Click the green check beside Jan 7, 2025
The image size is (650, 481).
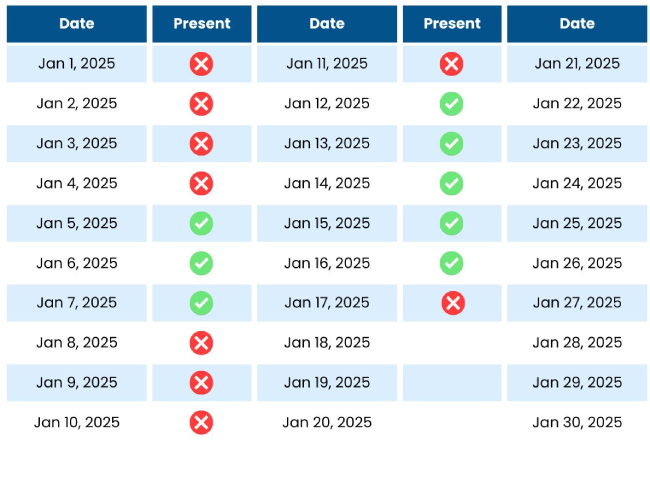[x=201, y=303]
